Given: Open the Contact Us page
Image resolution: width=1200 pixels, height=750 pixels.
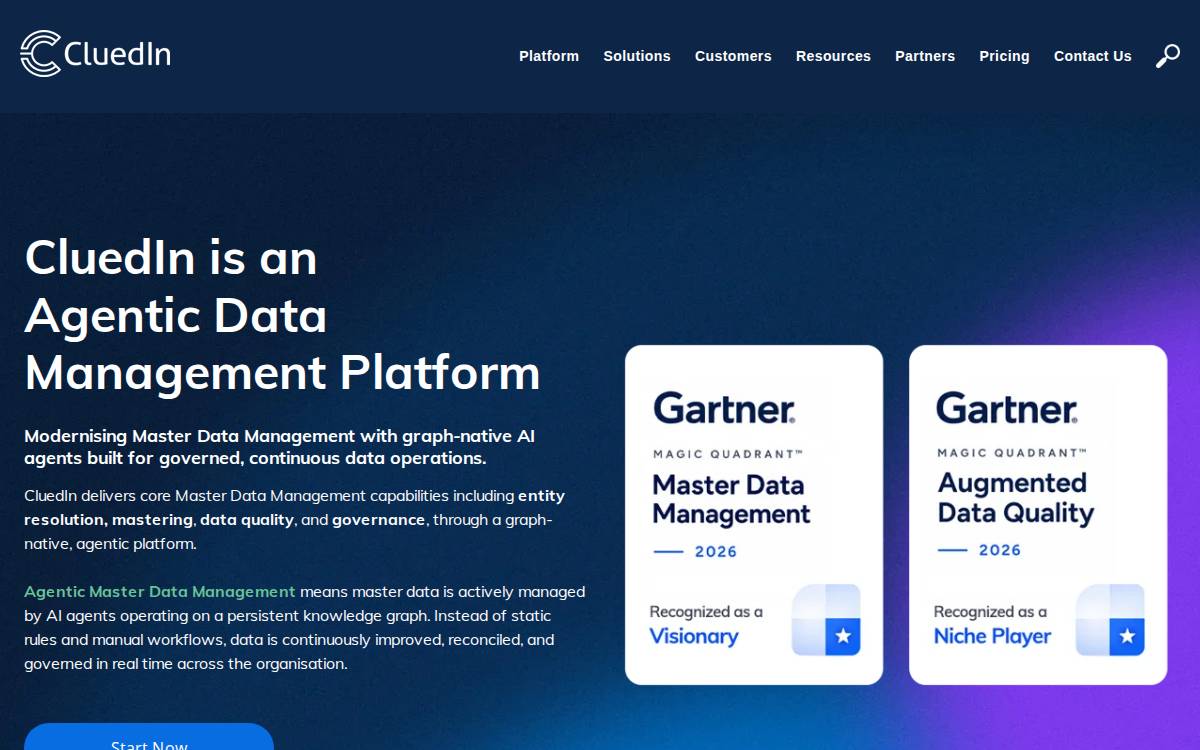Looking at the screenshot, I should click(x=1093, y=56).
